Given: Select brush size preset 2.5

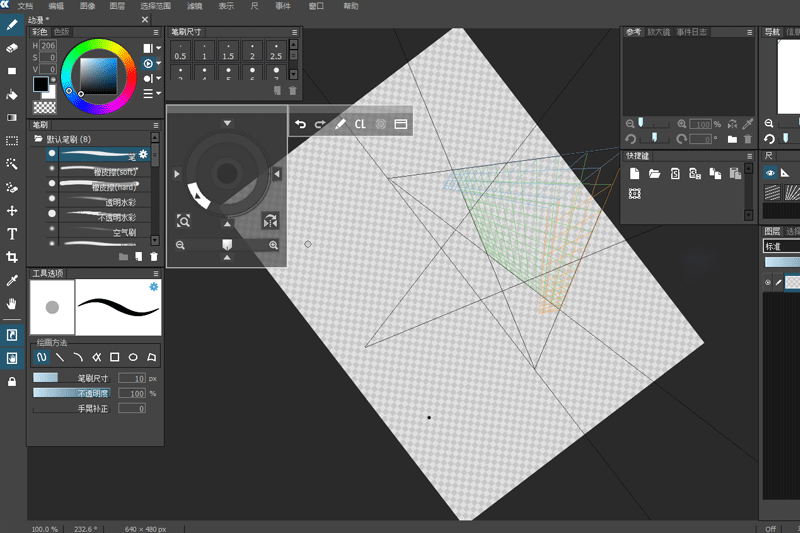Looking at the screenshot, I should click(x=276, y=52).
